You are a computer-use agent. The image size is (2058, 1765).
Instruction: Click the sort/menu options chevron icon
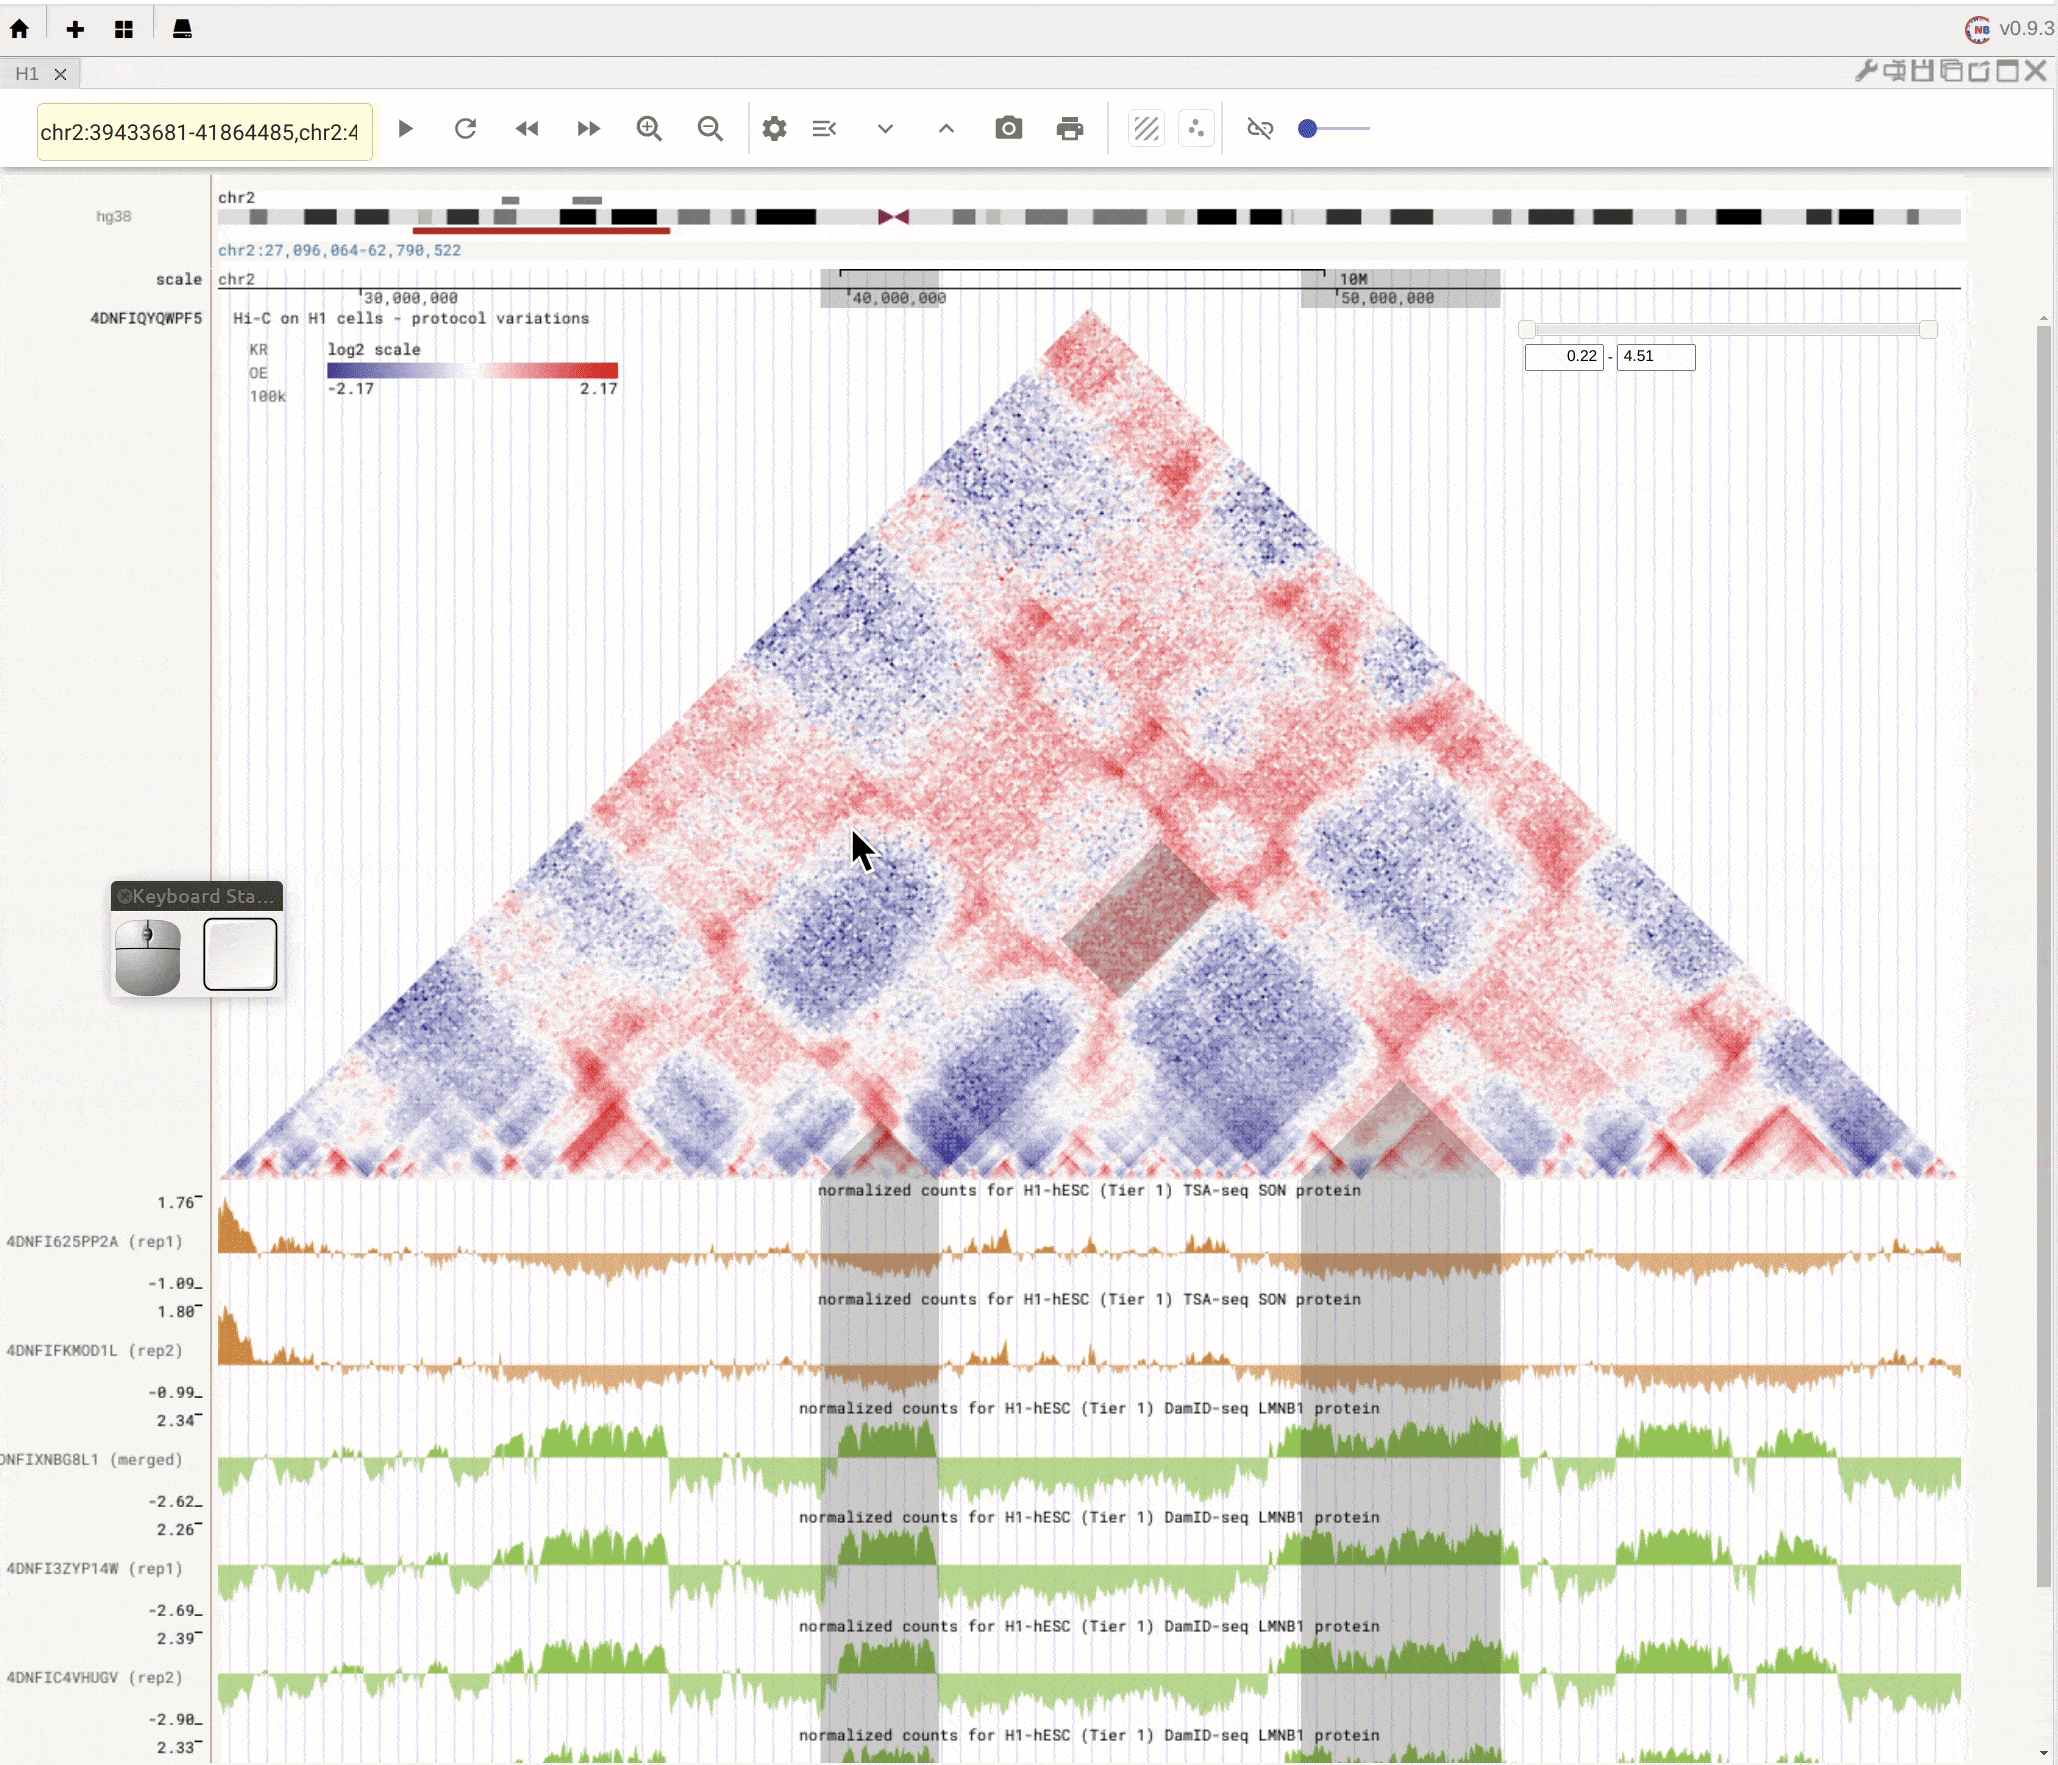coord(828,128)
